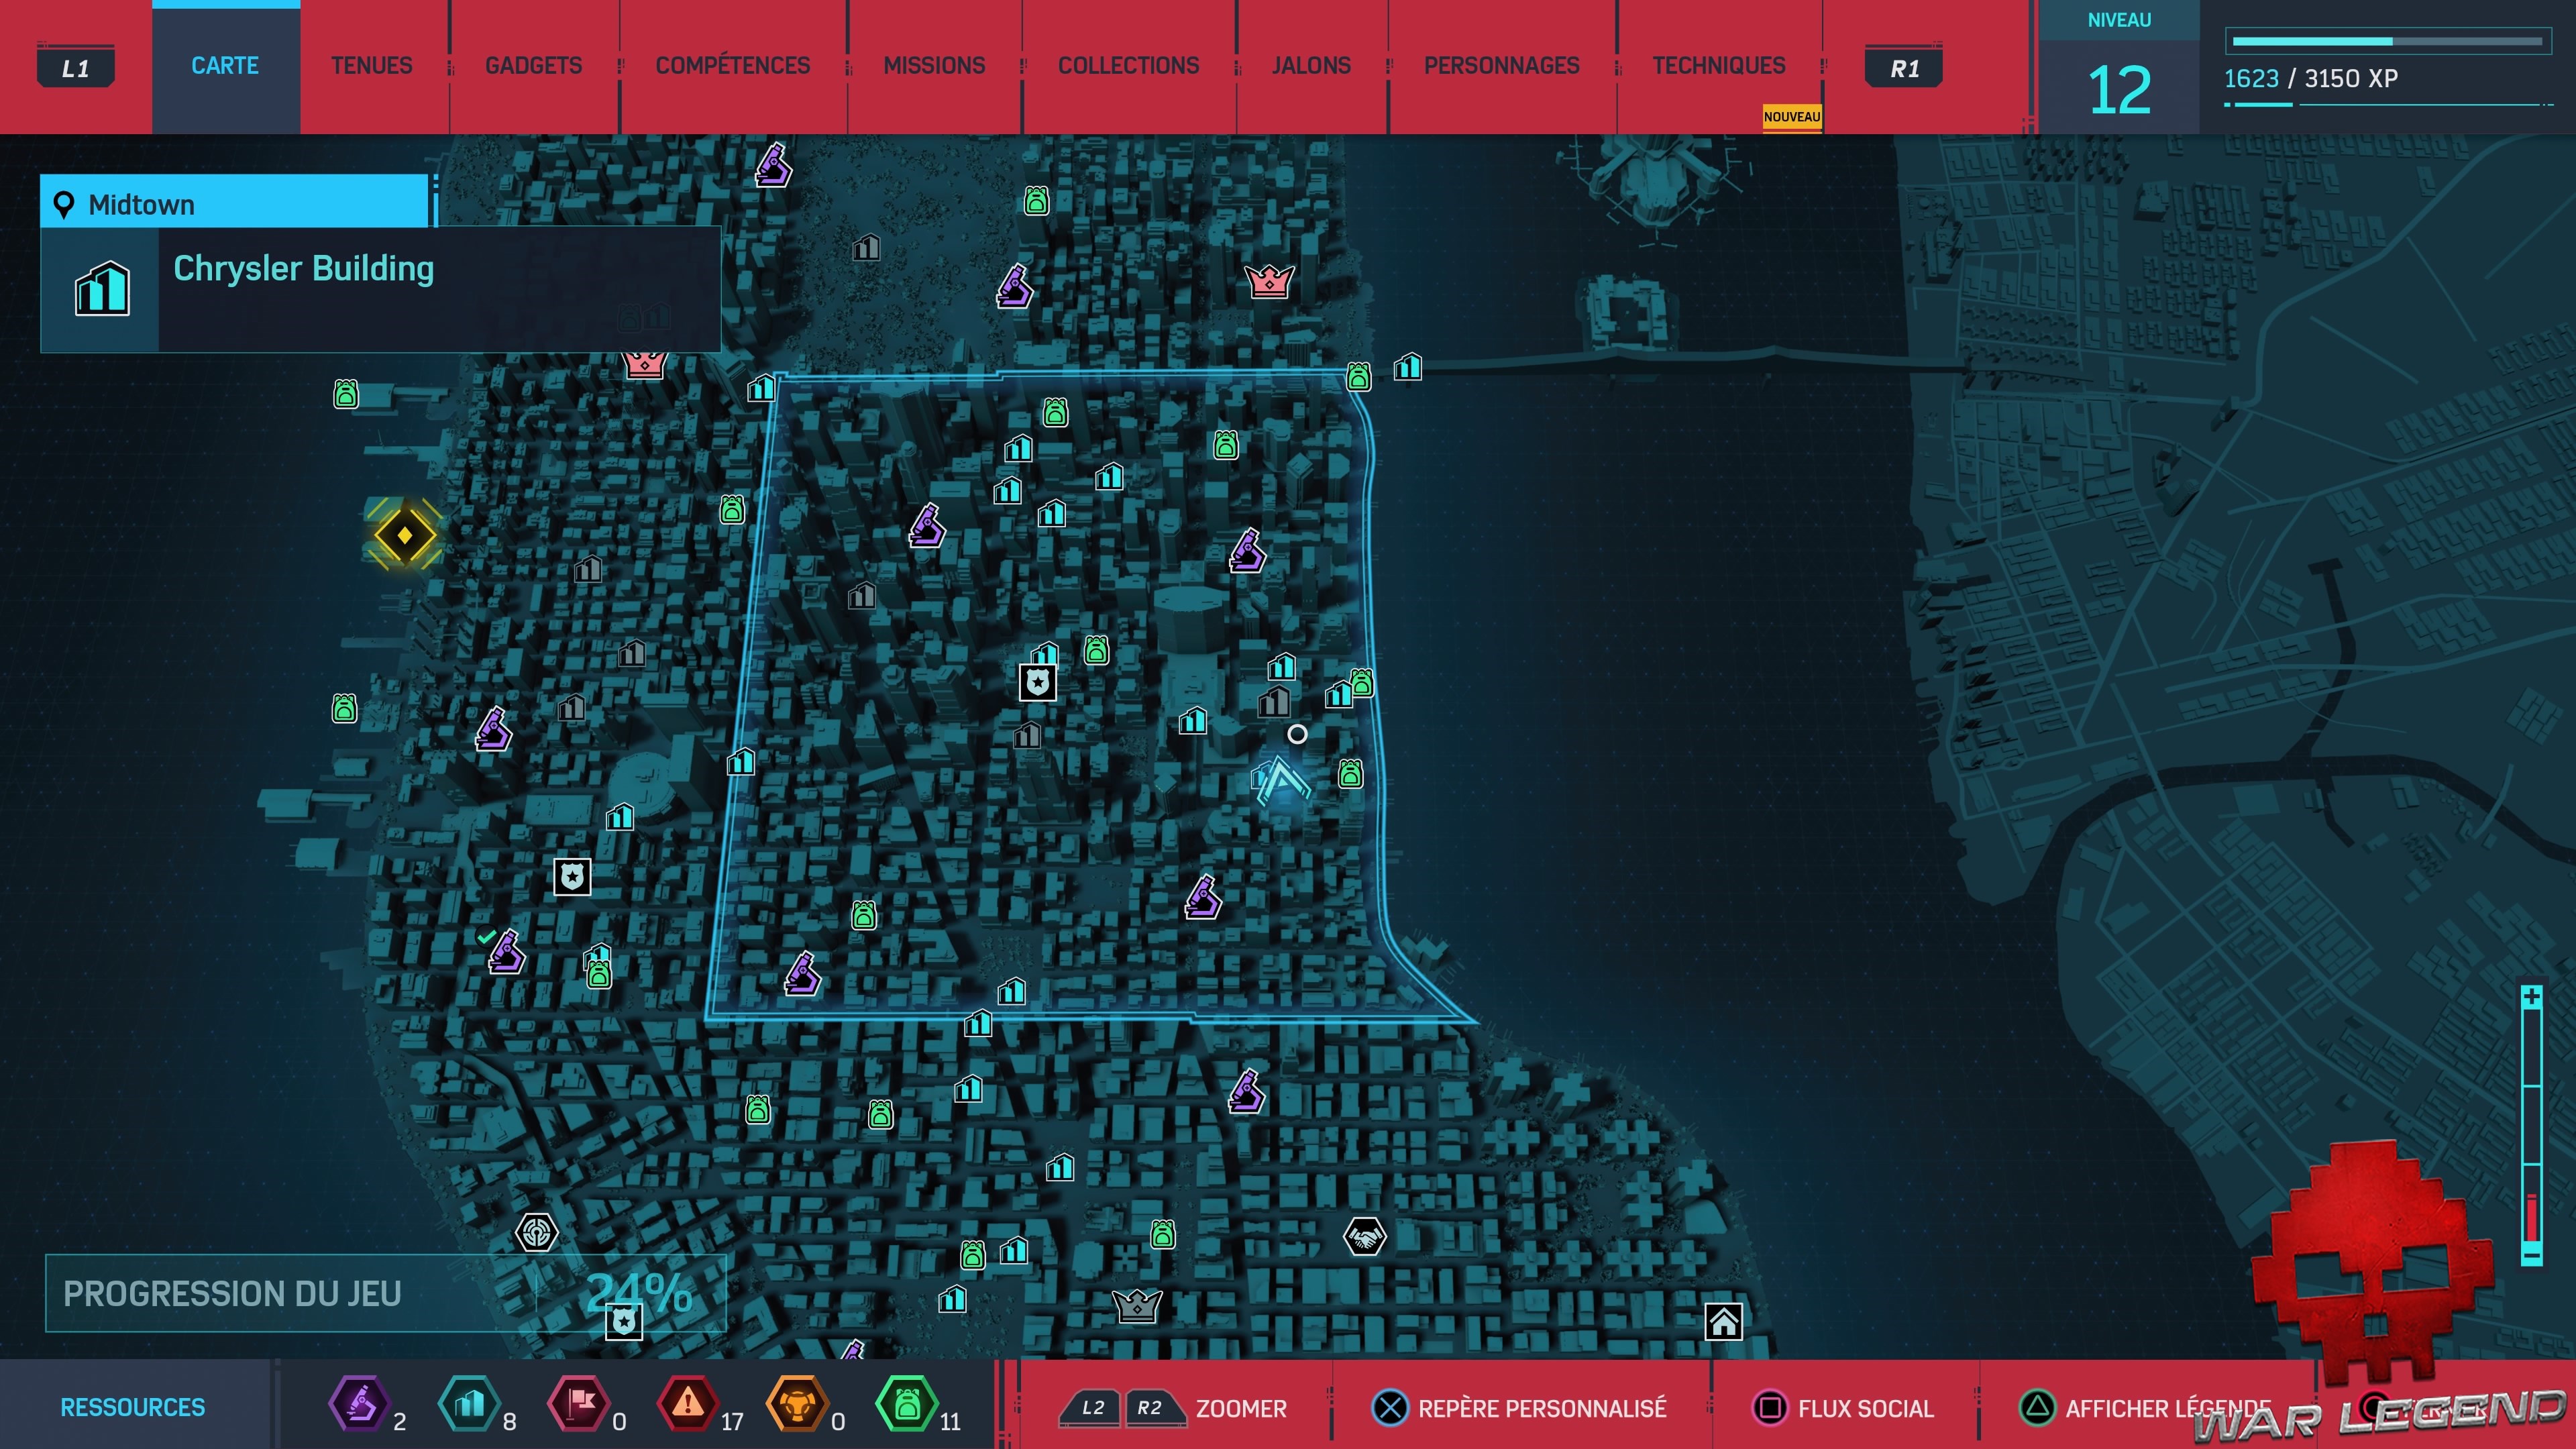Image resolution: width=2576 pixels, height=1449 pixels.
Task: Select the police badge icon in Midtown
Action: (x=1037, y=683)
